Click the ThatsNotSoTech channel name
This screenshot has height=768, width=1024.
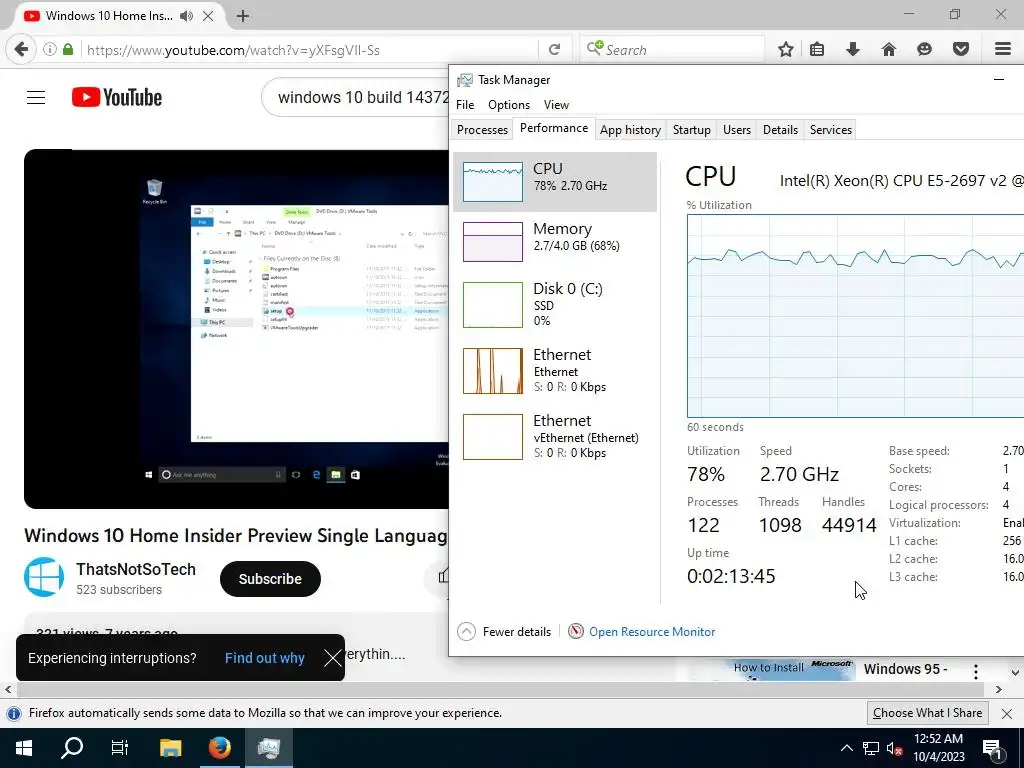click(136, 569)
